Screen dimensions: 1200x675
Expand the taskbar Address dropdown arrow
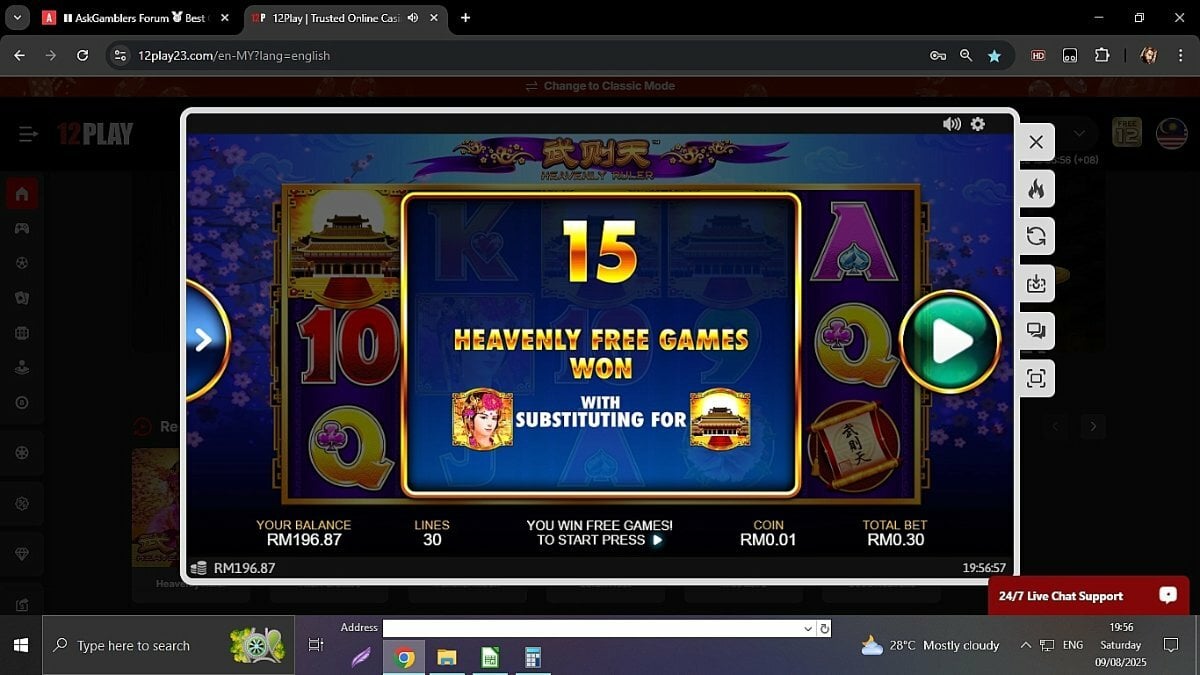(x=808, y=628)
